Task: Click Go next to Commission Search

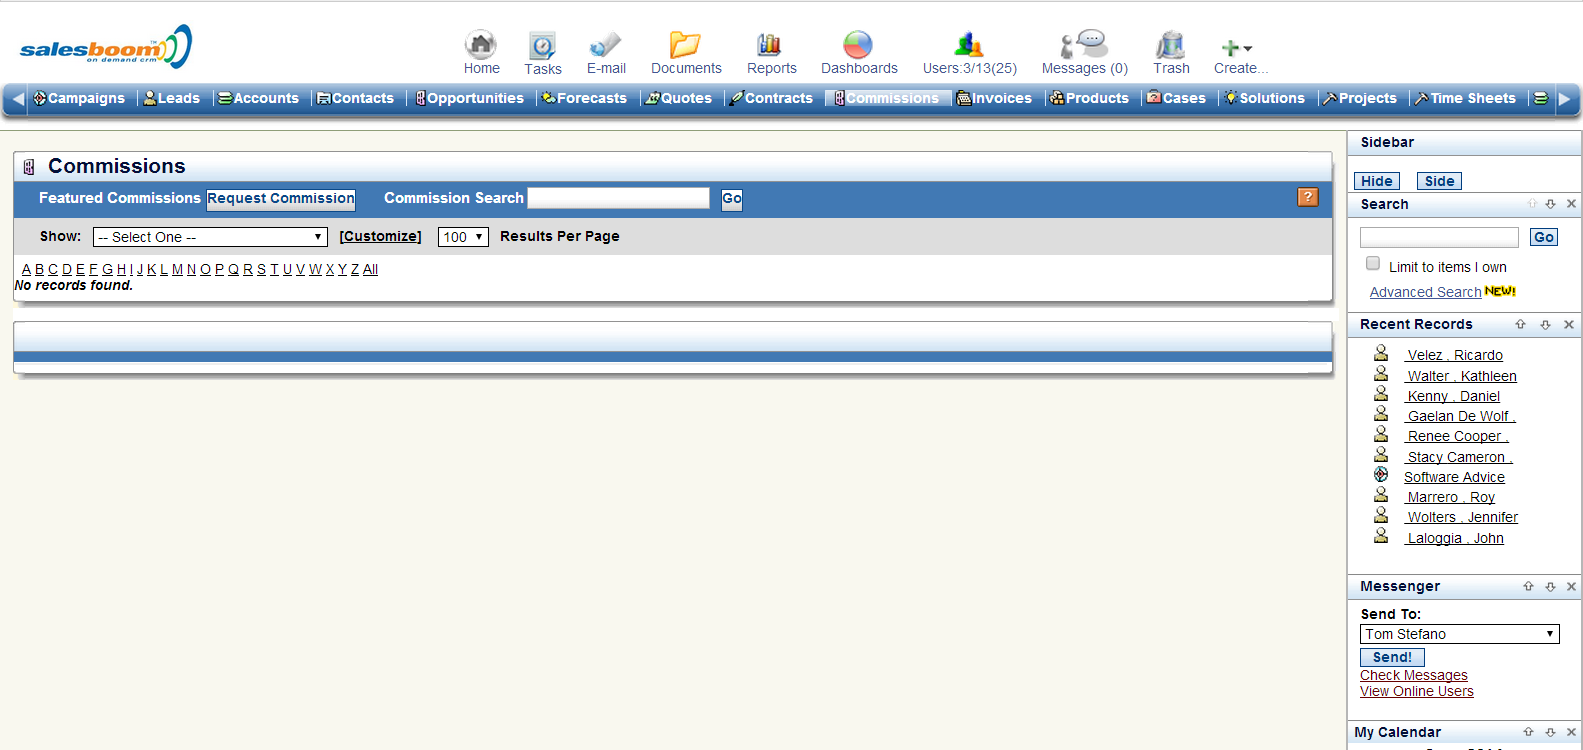Action: click(x=732, y=198)
